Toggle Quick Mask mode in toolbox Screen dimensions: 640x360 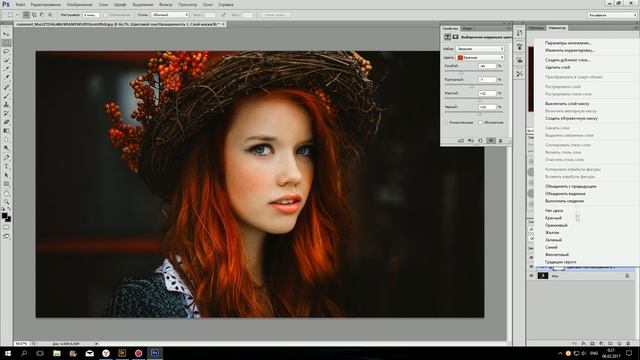[x=6, y=227]
